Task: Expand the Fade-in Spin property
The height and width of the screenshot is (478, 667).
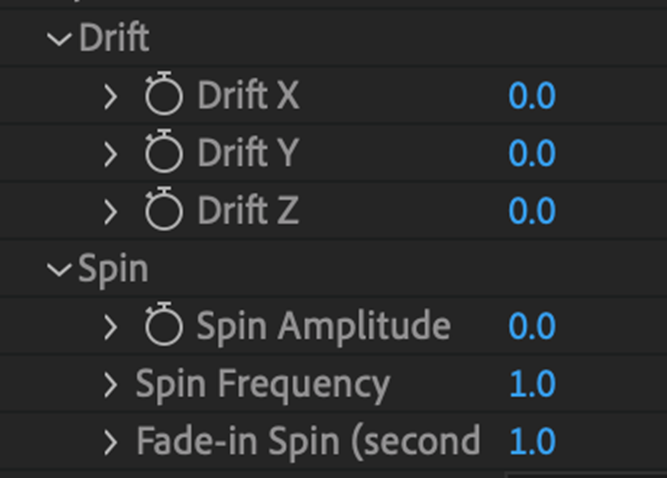Action: 111,441
